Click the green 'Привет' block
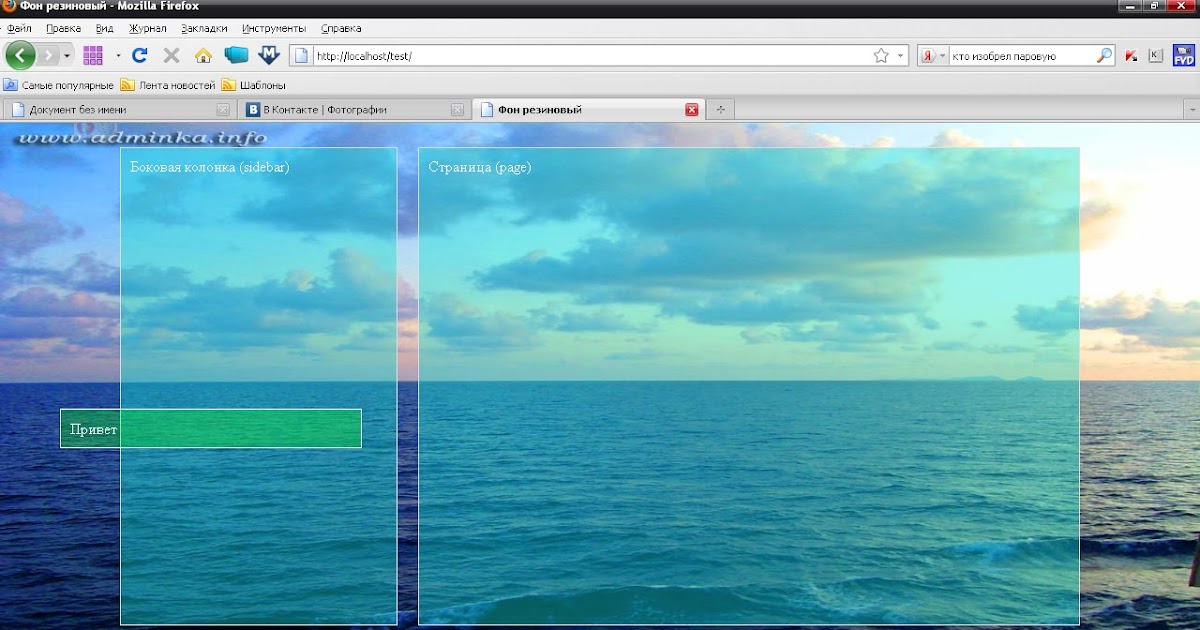Screen dimensions: 1200x630 pos(211,428)
